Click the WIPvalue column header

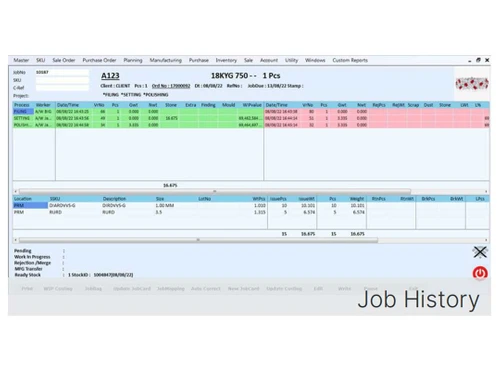252,105
